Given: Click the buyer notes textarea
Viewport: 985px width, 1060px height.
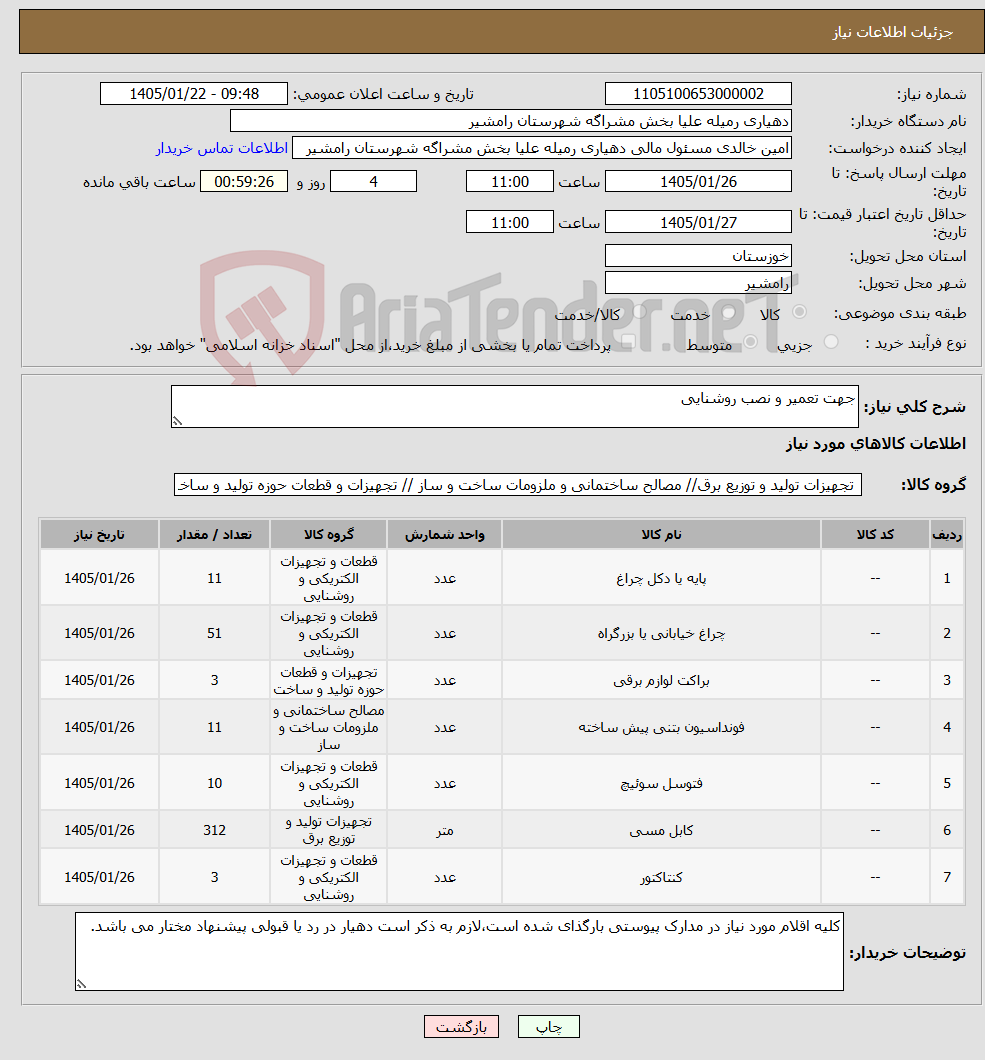Looking at the screenshot, I should pyautogui.click(x=459, y=951).
